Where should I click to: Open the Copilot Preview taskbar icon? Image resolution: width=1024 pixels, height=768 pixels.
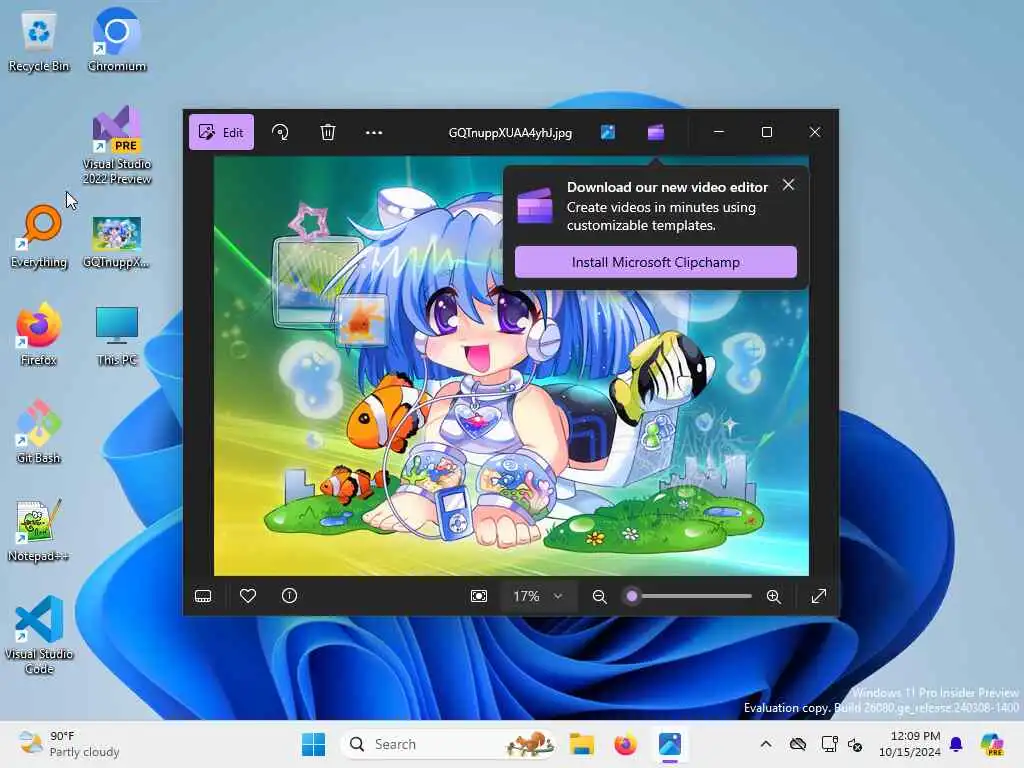point(992,744)
